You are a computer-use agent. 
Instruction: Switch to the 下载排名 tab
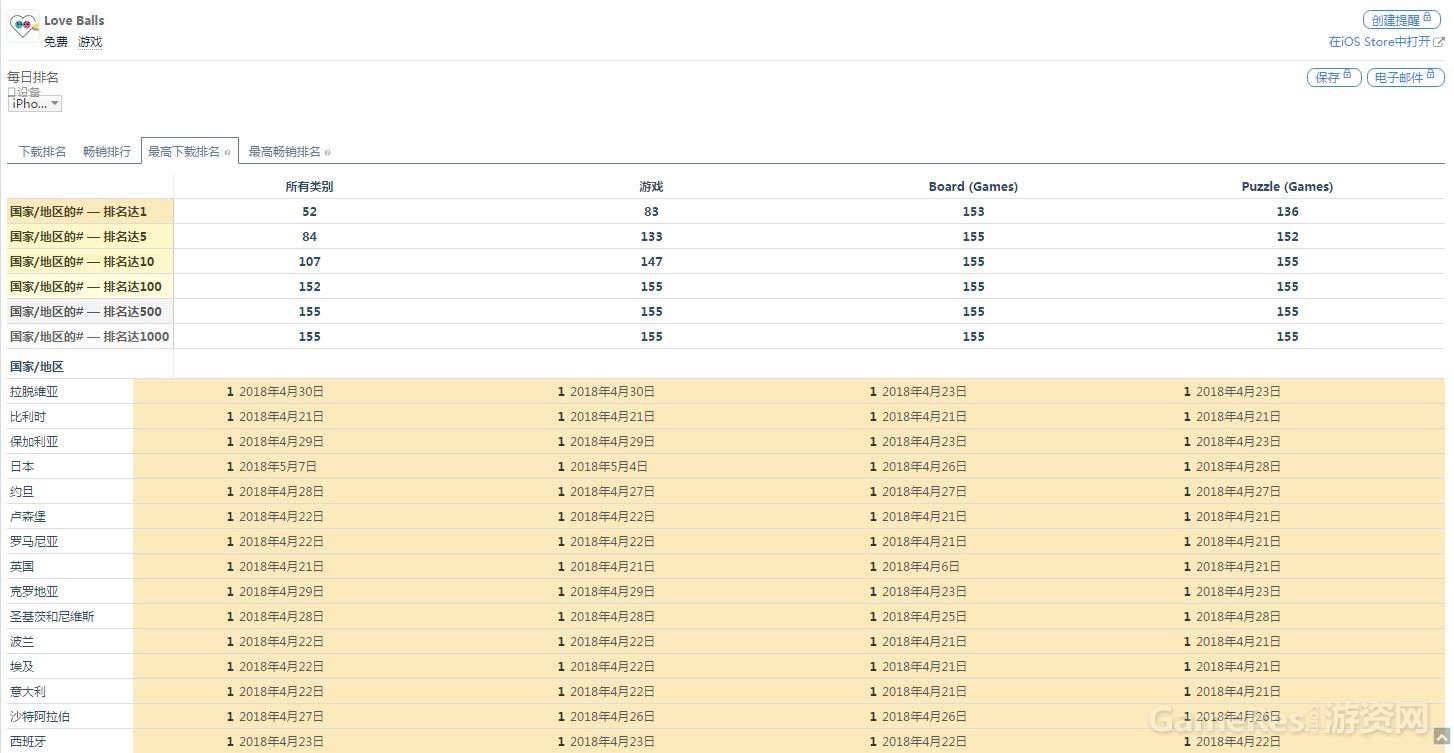[x=42, y=152]
